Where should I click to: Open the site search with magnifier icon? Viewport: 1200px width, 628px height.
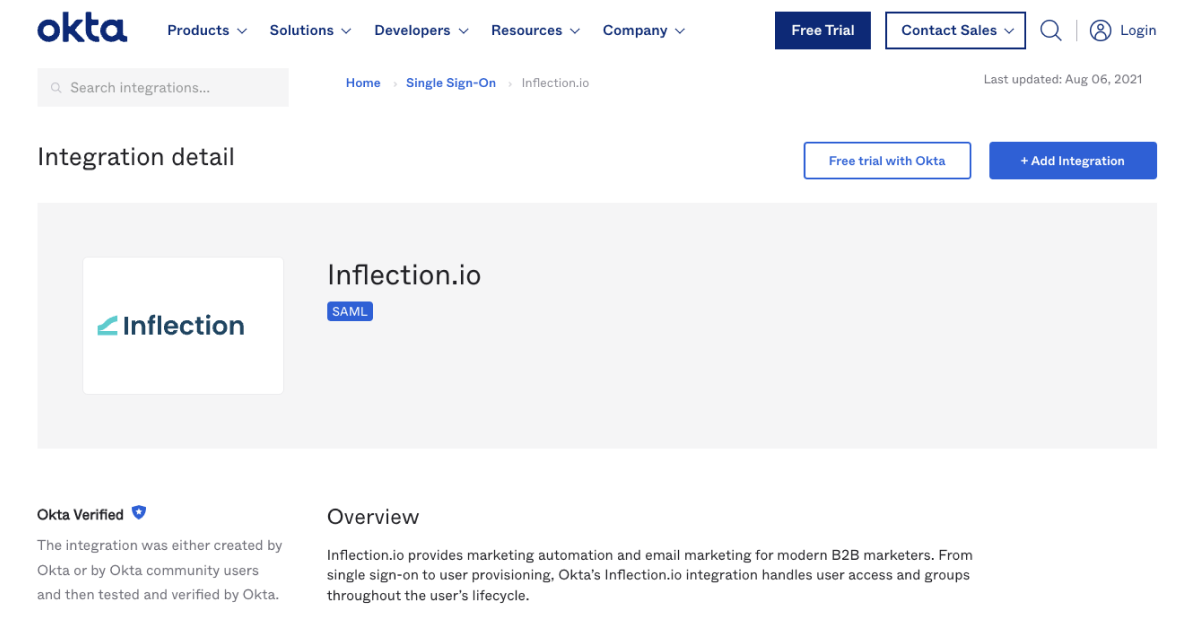point(1050,30)
